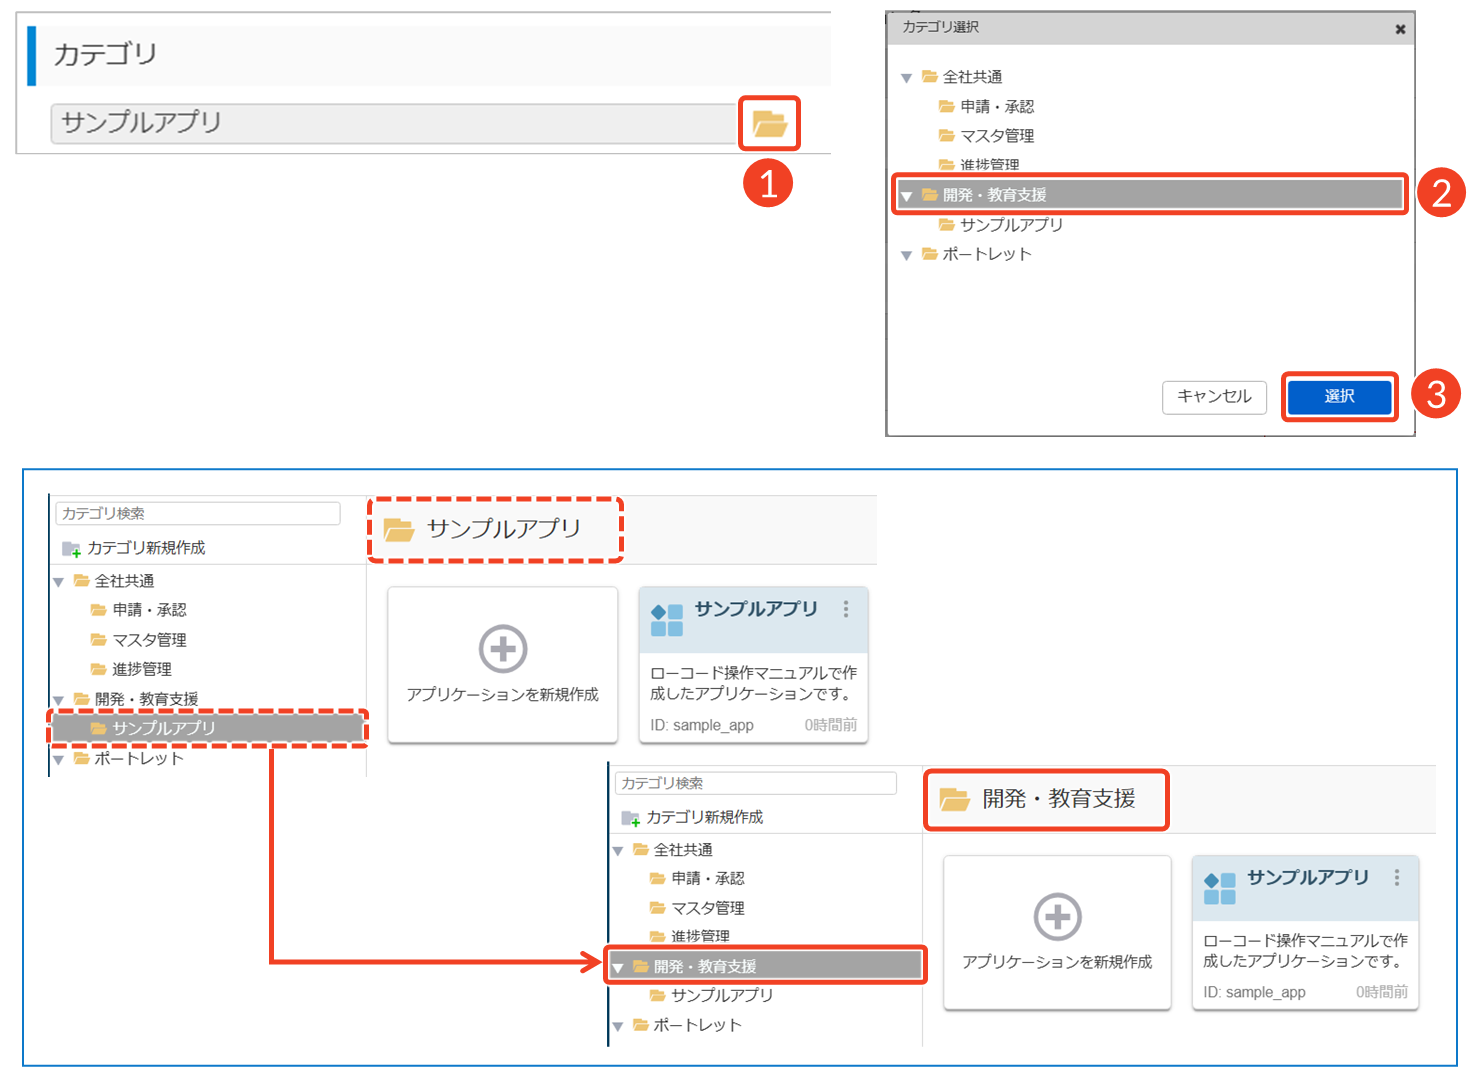Click the folder icon beside the カテゴリ field
The height and width of the screenshot is (1087, 1484).
click(769, 124)
